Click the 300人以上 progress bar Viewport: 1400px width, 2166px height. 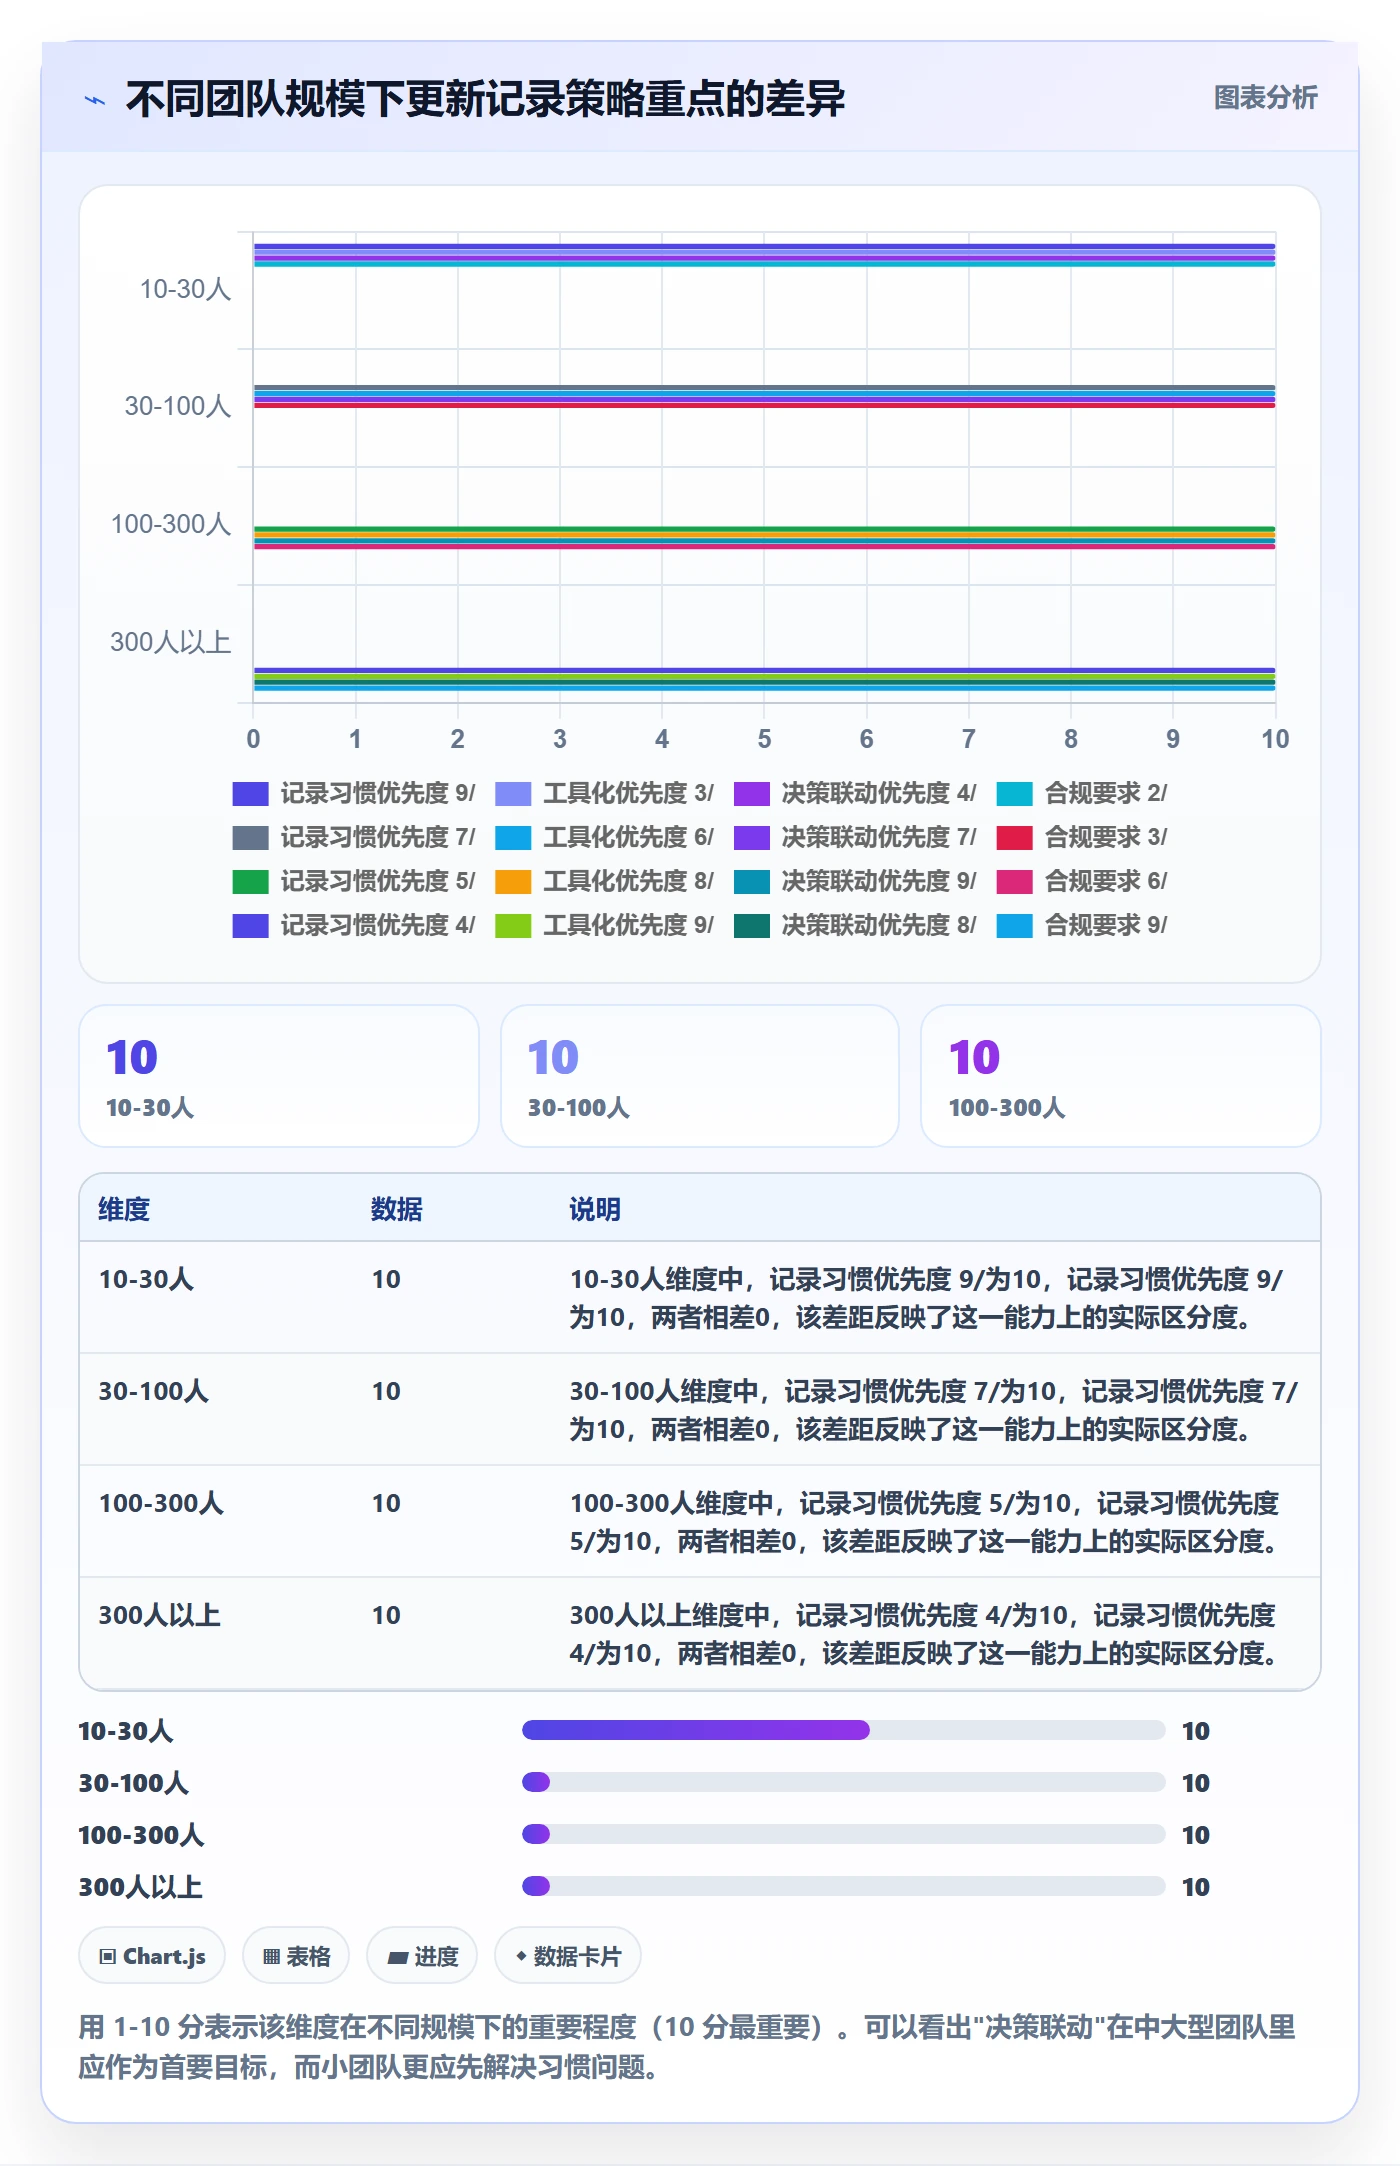(844, 1886)
